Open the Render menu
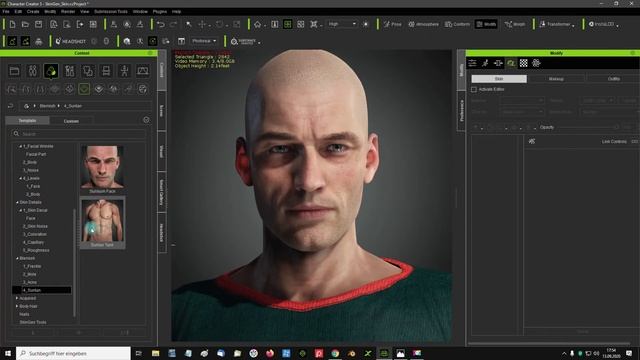 pos(68,12)
